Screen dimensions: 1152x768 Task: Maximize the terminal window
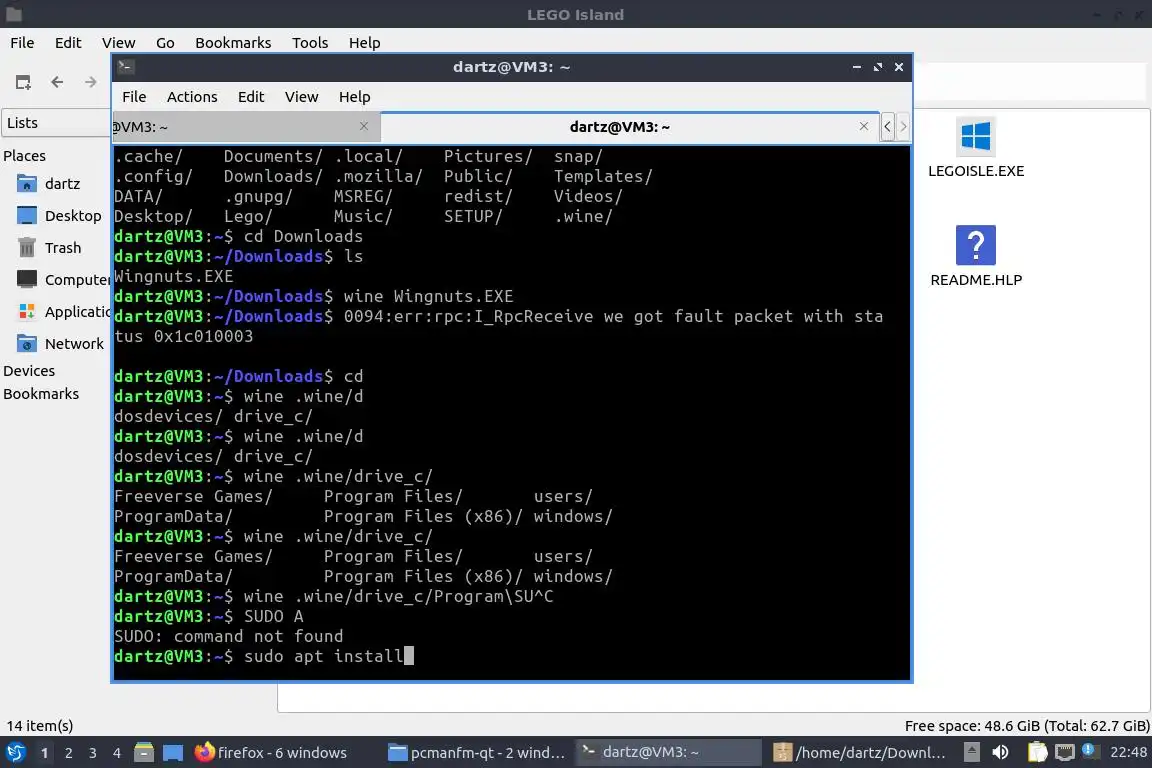coord(878,67)
